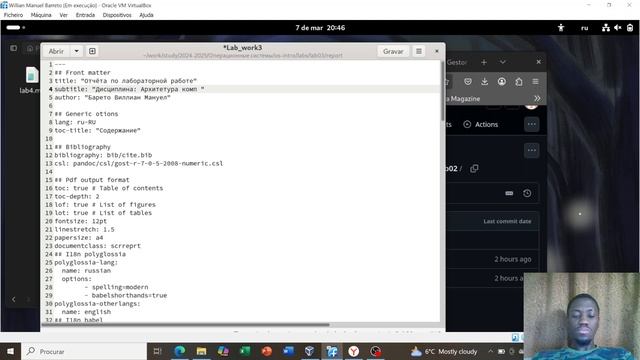This screenshot has height=360, width=640.
Task: Expand the Abrir recent files dropdown arrow
Action: 76,51
